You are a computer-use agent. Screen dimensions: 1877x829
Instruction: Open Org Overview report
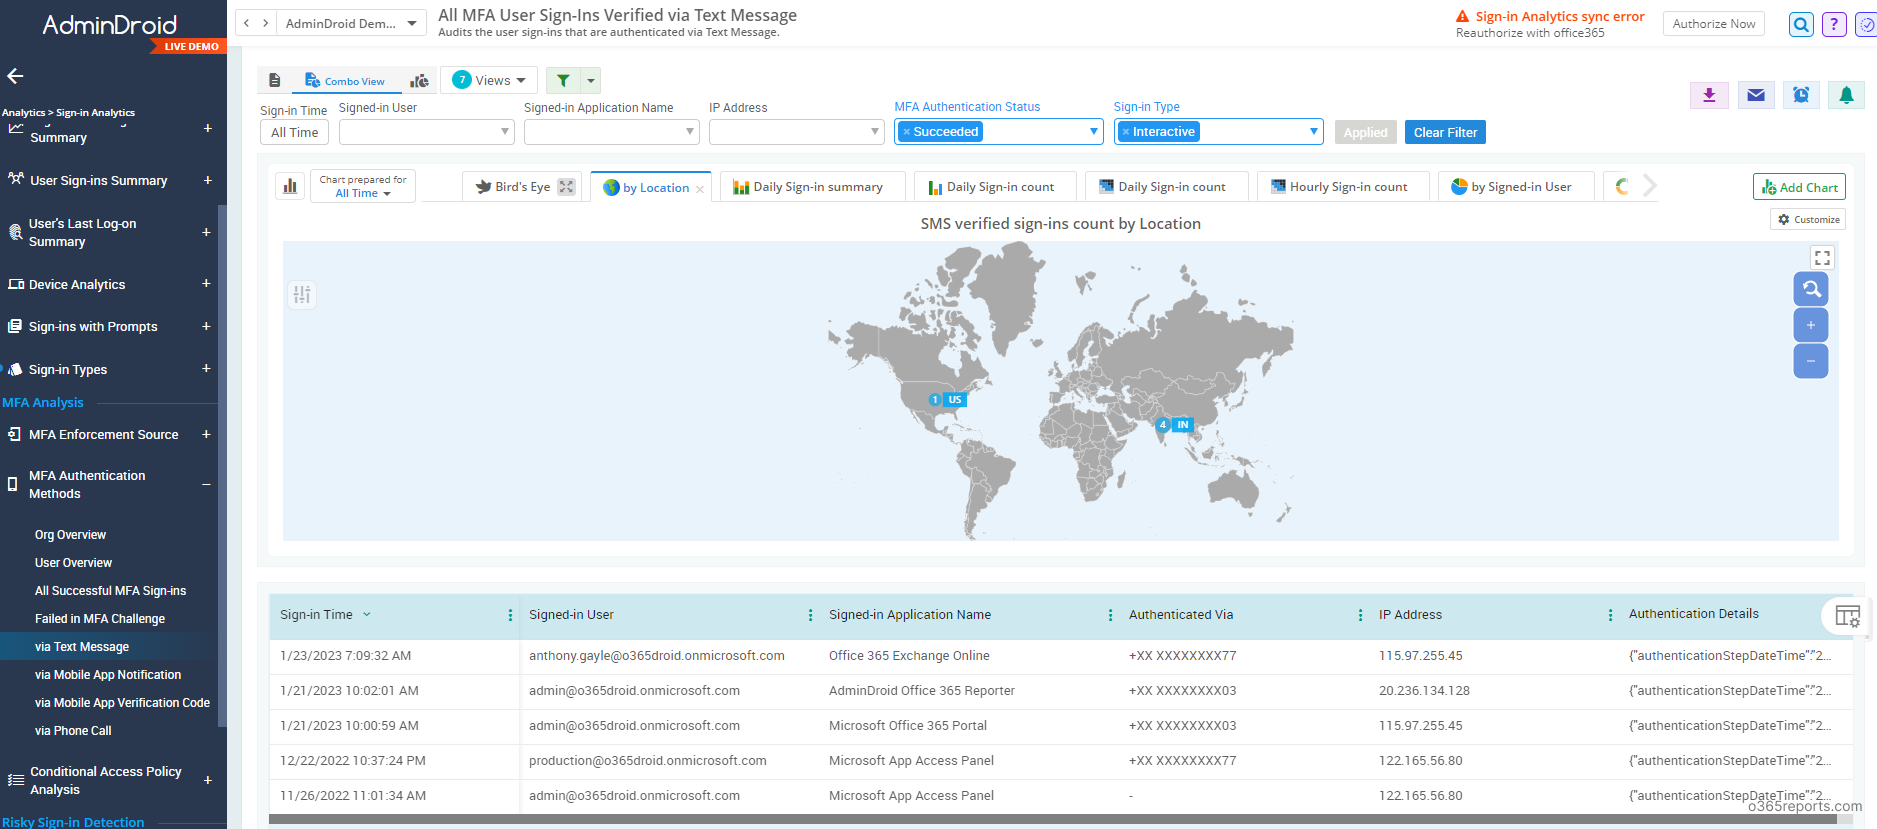coord(70,535)
